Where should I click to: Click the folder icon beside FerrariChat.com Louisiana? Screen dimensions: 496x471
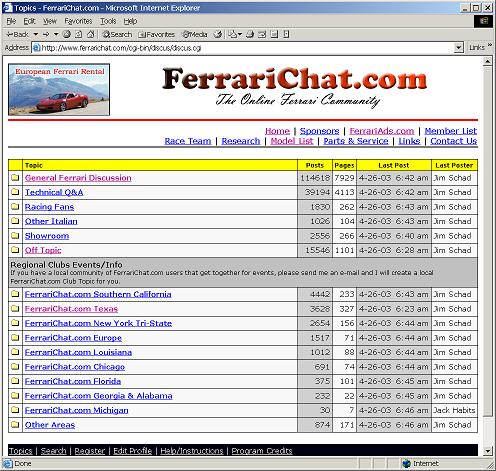pos(15,352)
